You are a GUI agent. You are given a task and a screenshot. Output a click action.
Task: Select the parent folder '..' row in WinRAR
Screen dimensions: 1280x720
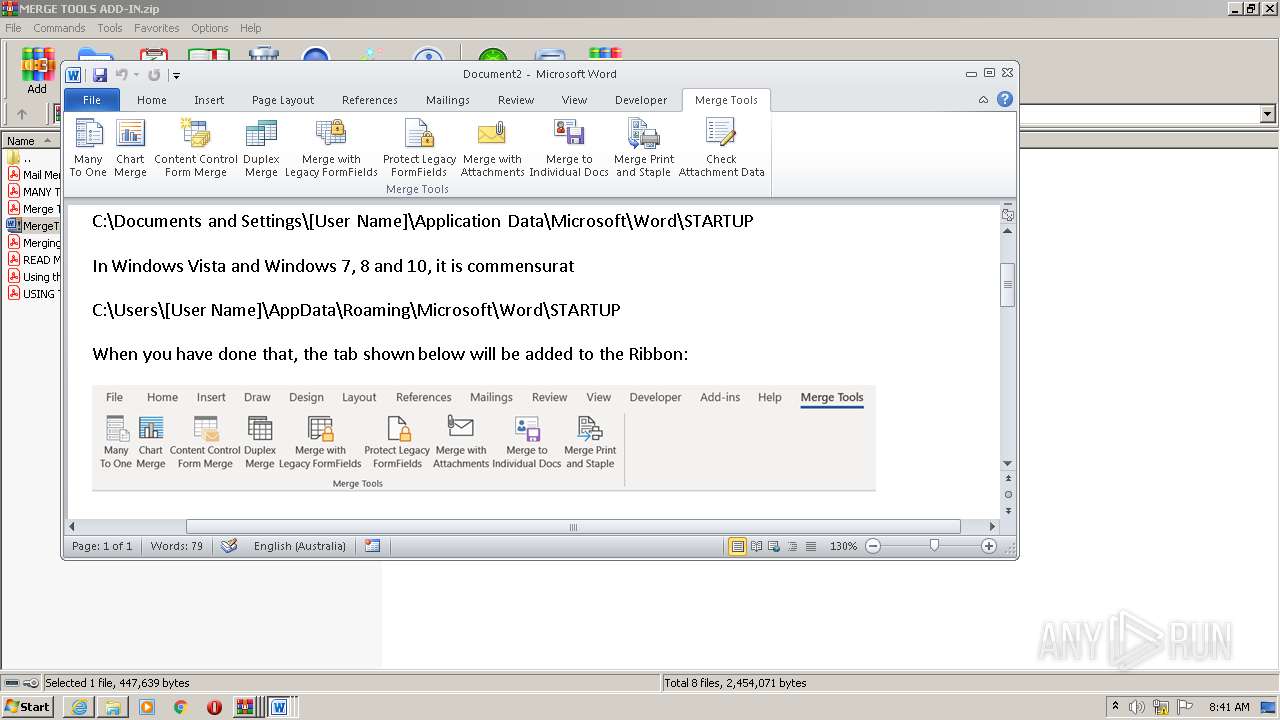click(x=30, y=158)
